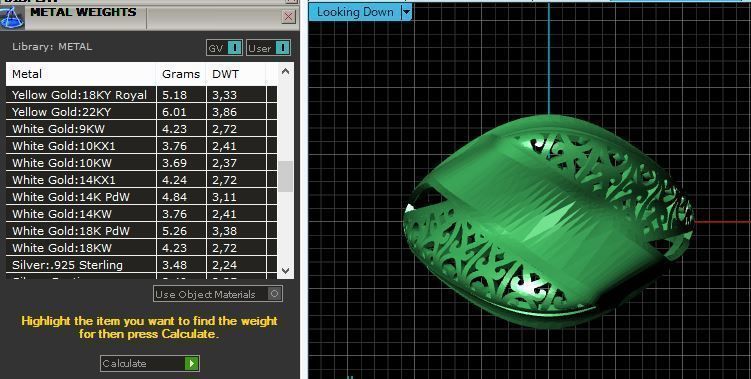The width and height of the screenshot is (751, 379).
Task: Select the White Gold:10KX1 row
Action: (x=142, y=146)
